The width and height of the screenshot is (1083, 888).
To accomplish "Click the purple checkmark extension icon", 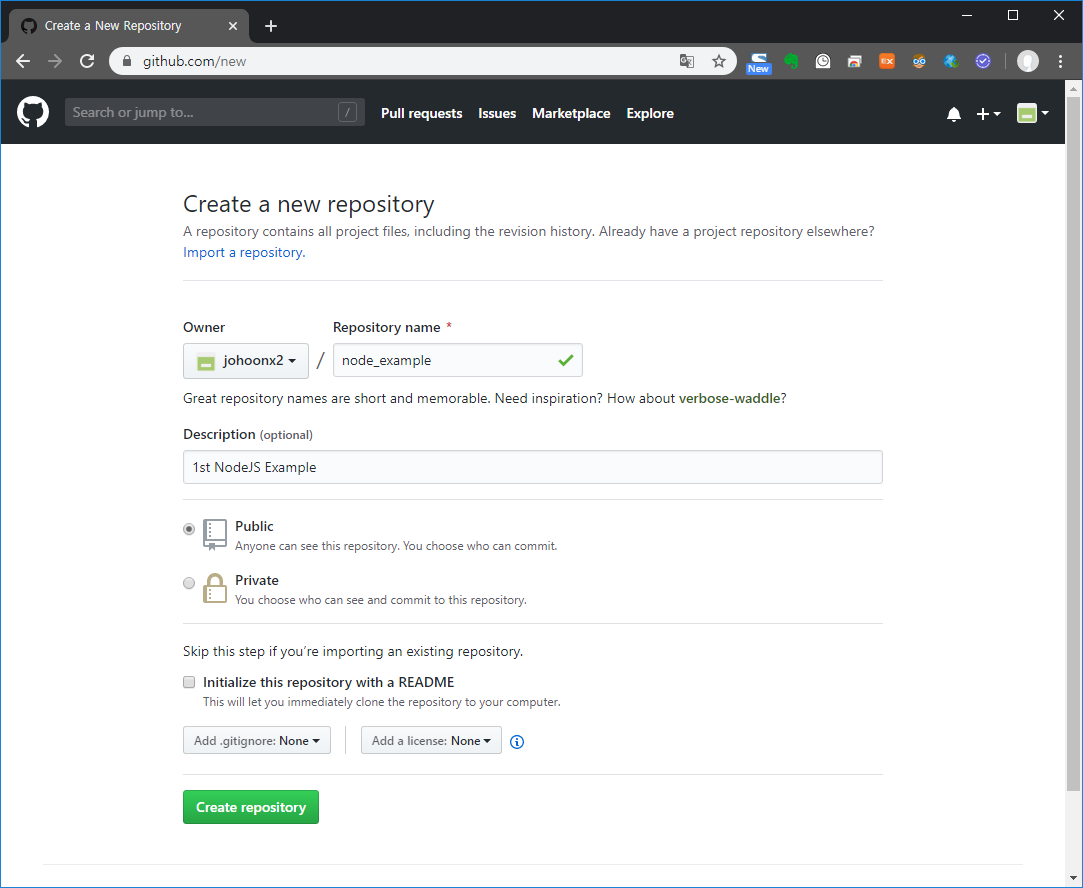I will pyautogui.click(x=983, y=61).
